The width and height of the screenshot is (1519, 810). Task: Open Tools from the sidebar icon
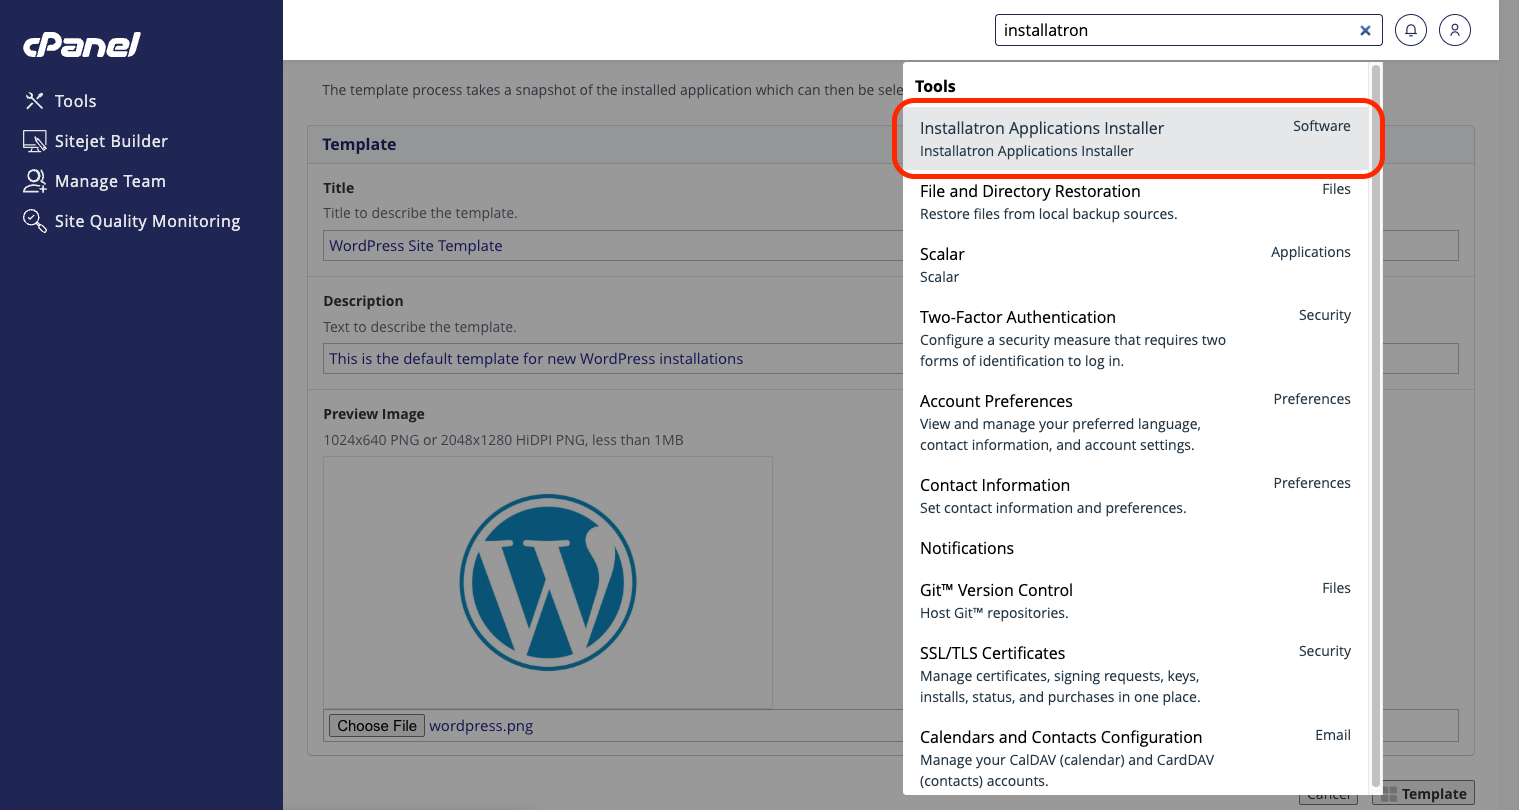click(35, 101)
